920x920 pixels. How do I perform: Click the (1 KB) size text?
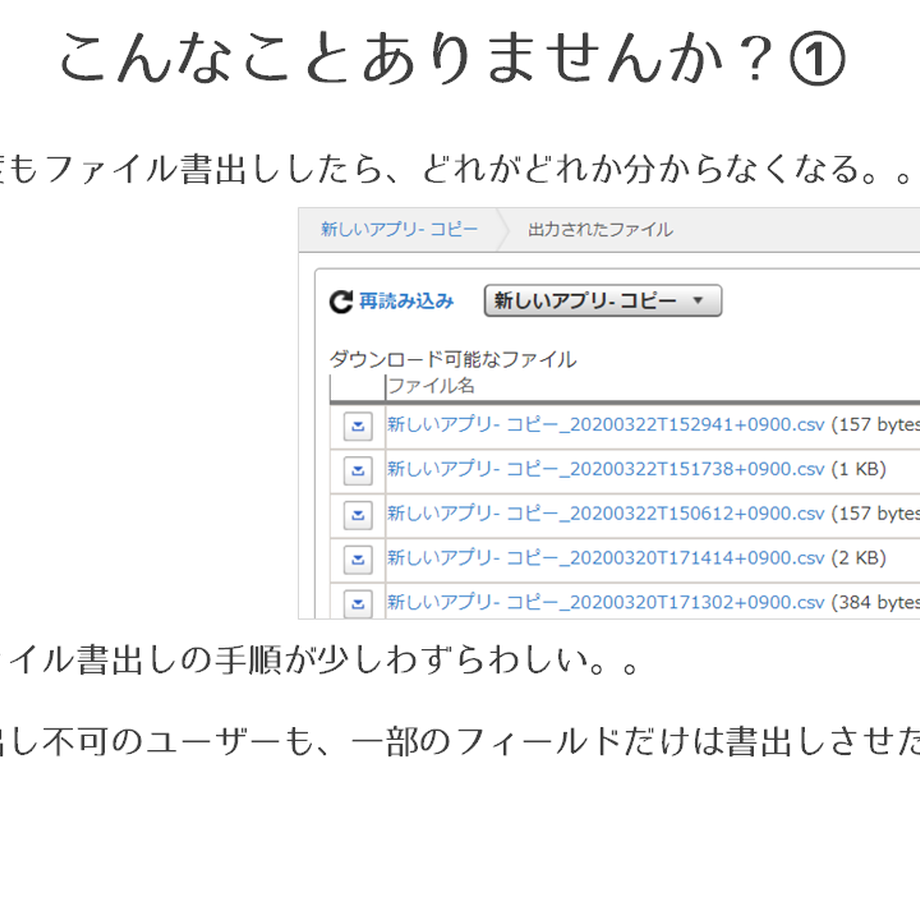[858, 469]
